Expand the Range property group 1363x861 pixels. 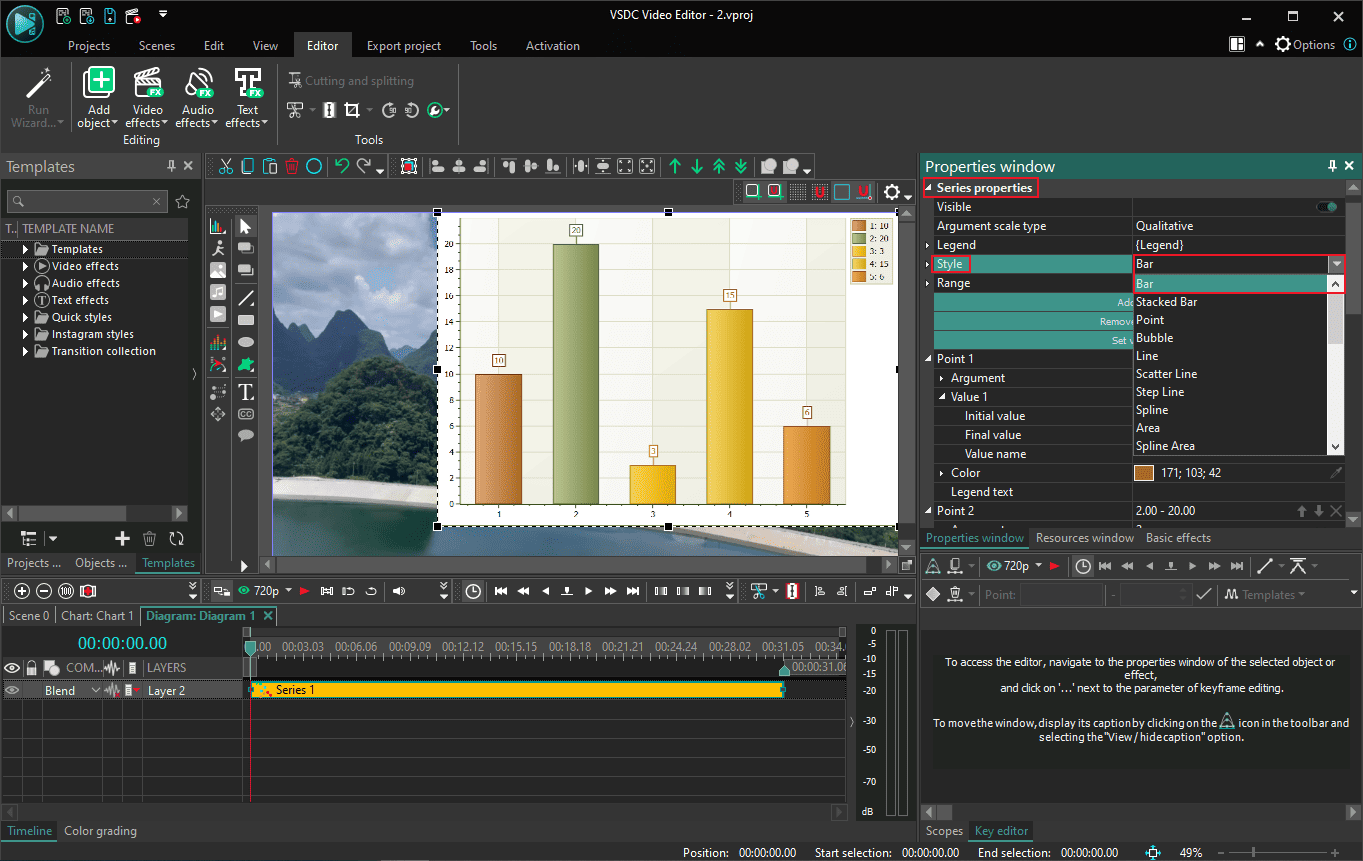(x=927, y=283)
